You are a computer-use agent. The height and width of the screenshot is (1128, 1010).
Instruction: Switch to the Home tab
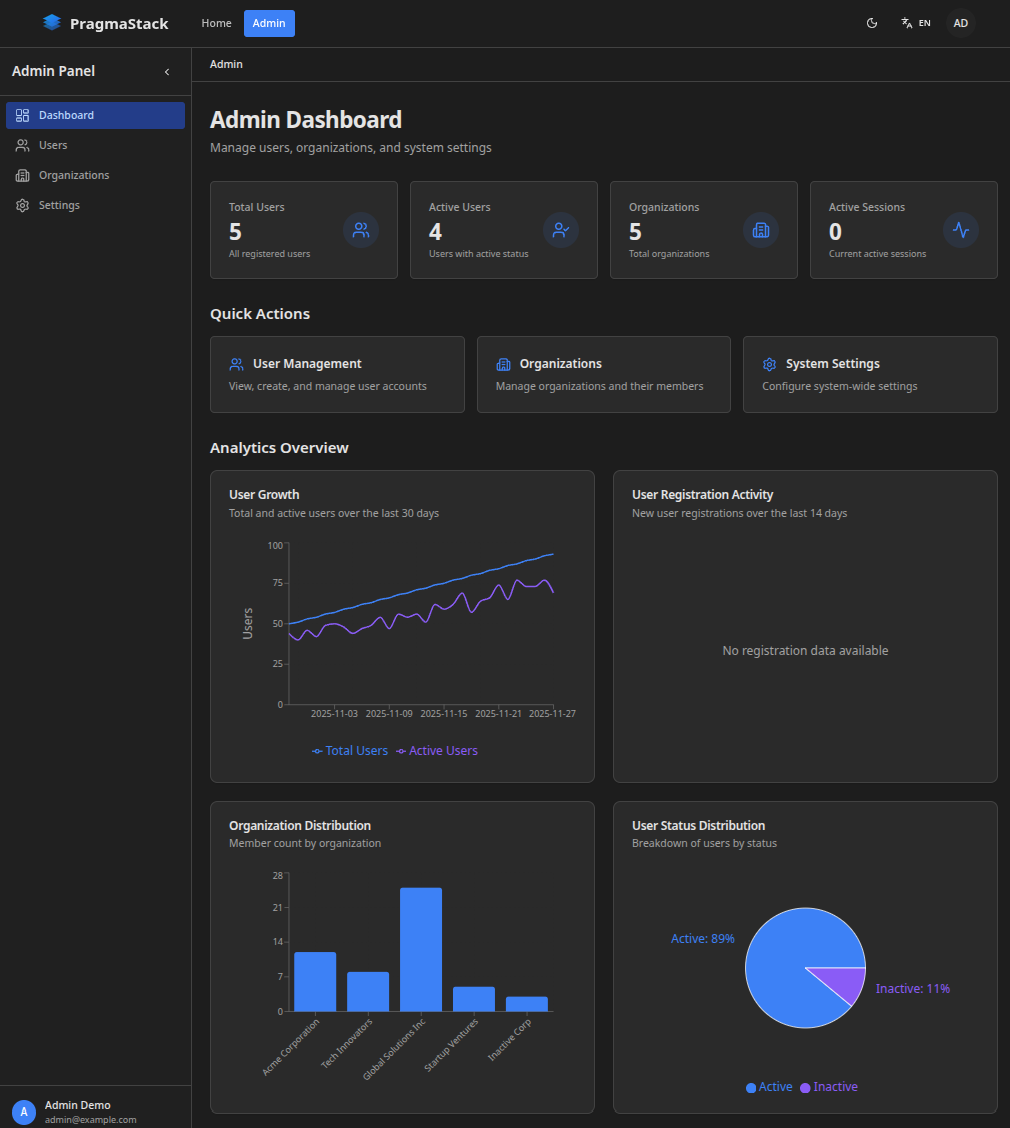click(216, 22)
